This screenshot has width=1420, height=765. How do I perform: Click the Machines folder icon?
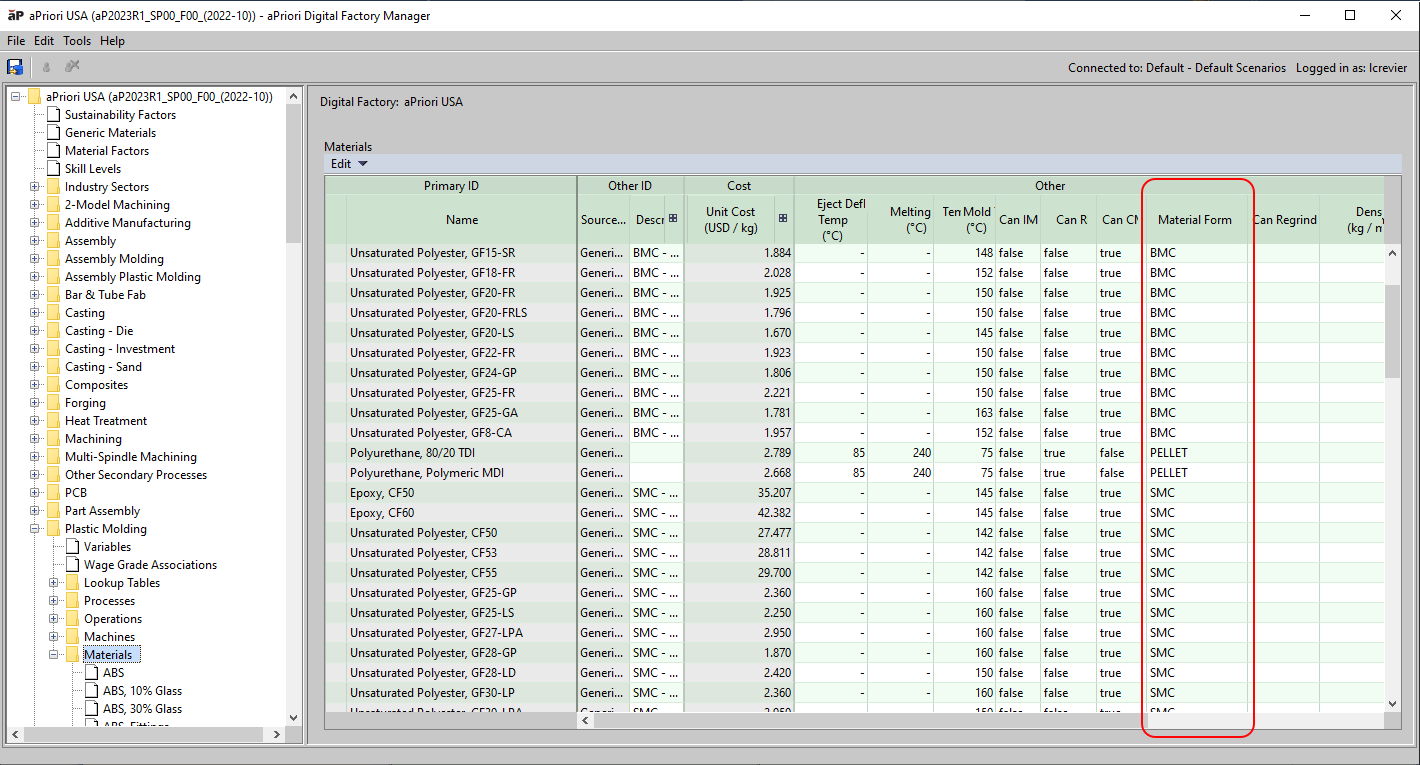[73, 637]
